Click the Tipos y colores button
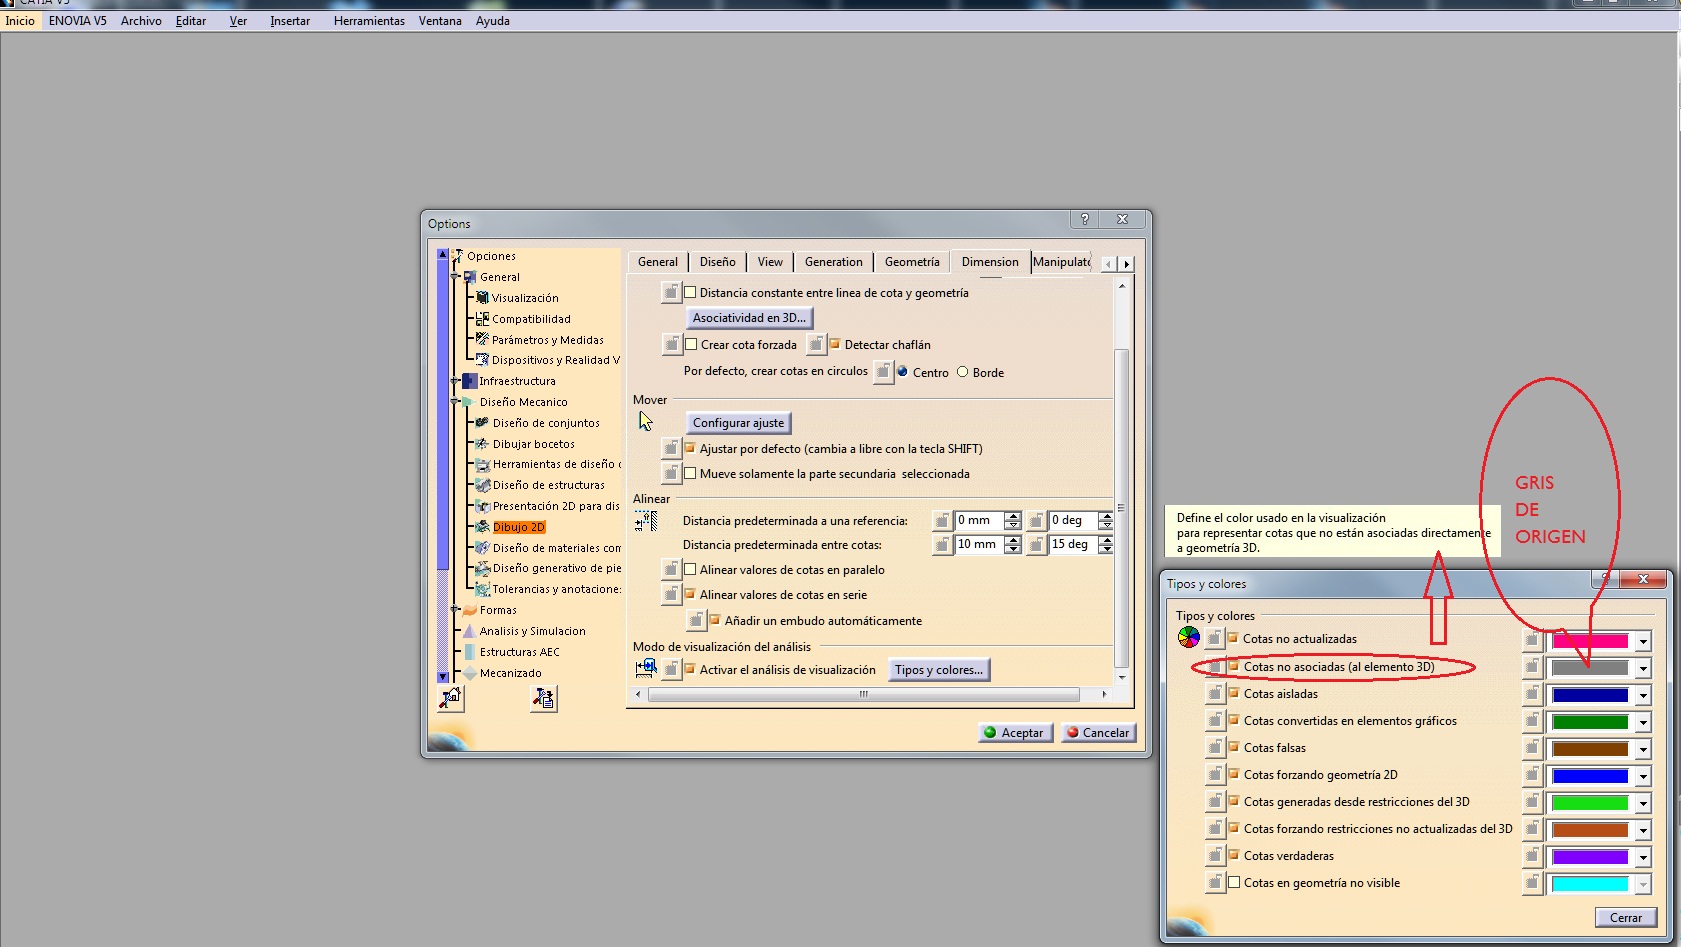 pos(939,669)
